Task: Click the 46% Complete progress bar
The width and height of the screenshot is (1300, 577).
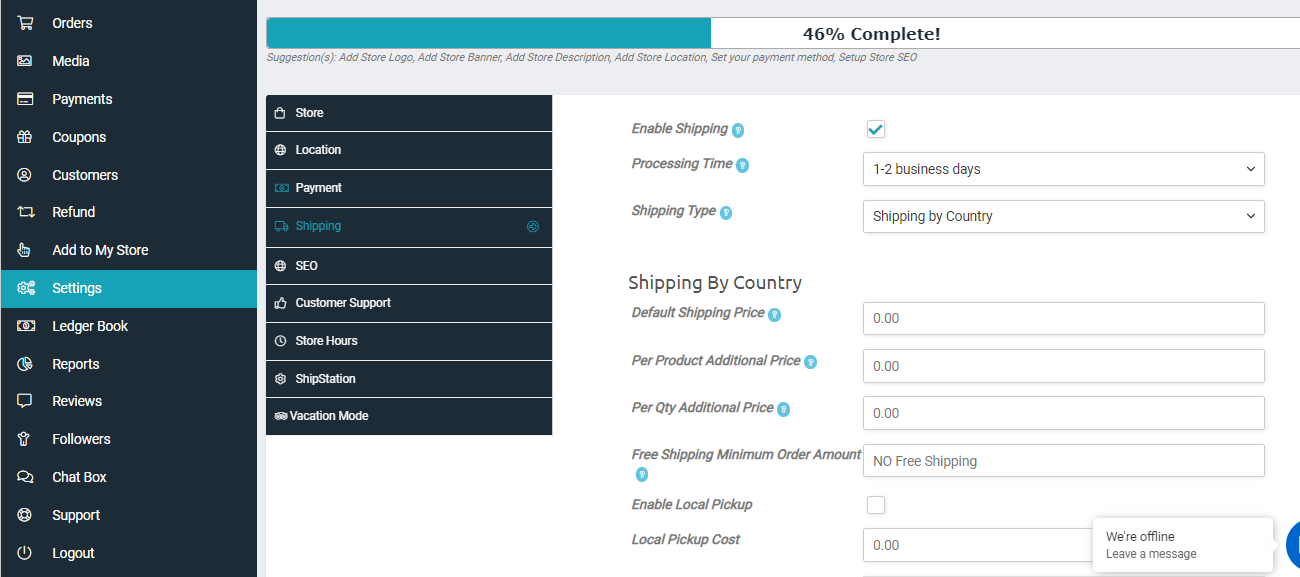Action: coord(783,33)
